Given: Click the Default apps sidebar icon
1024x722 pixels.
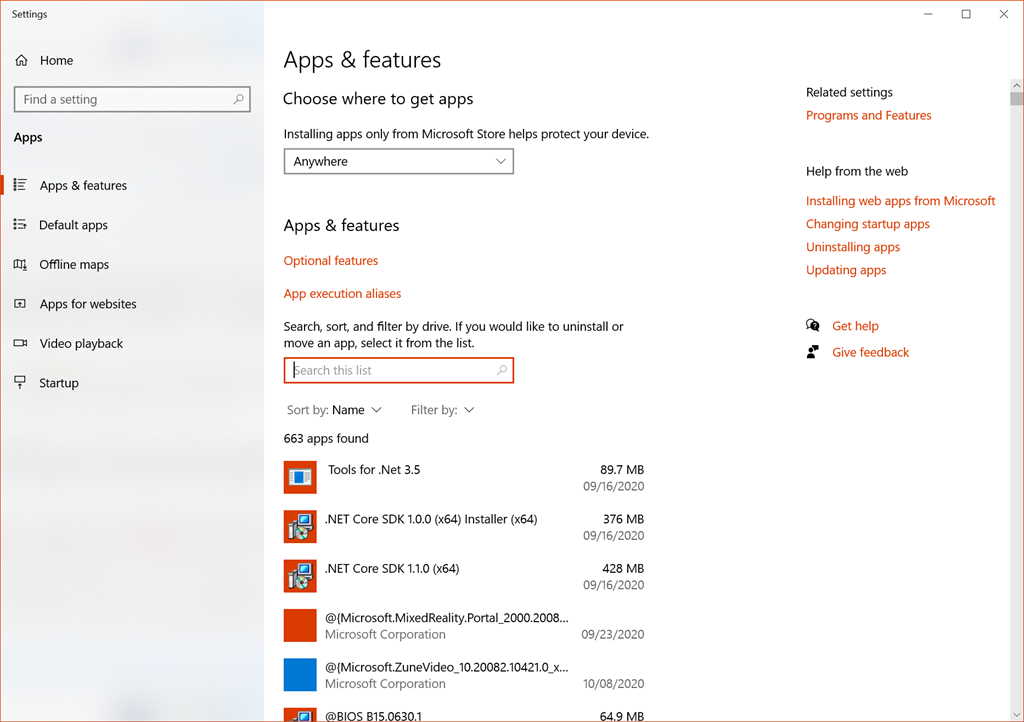Looking at the screenshot, I should 20,225.
